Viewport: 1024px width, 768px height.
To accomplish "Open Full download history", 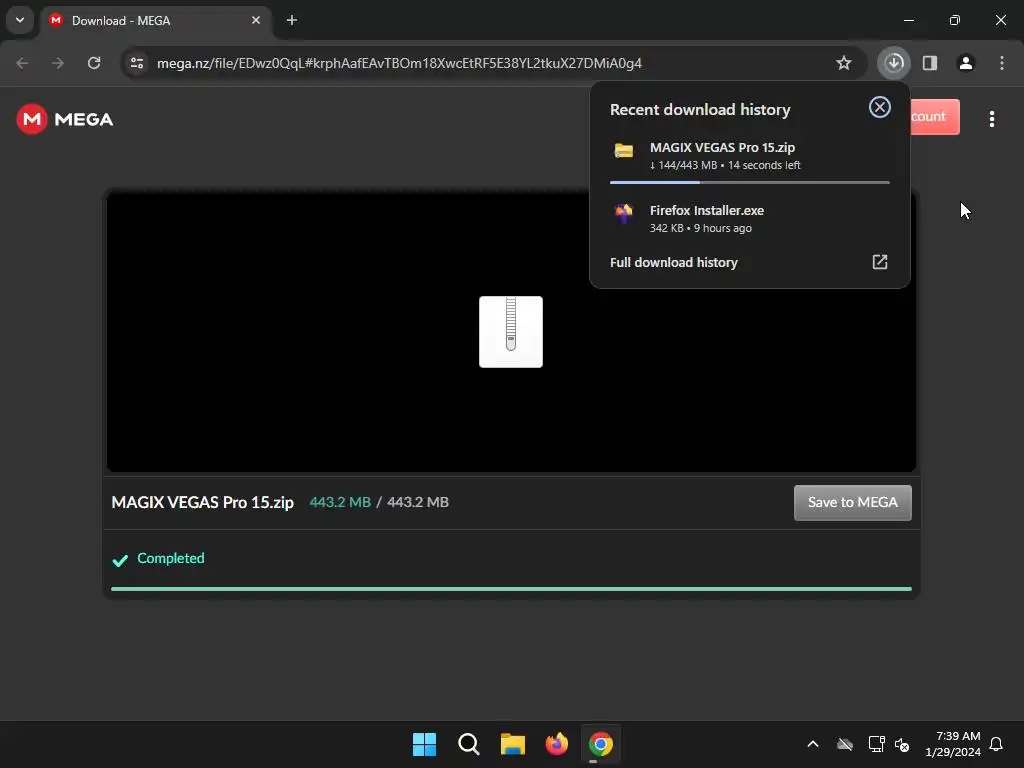I will [x=673, y=263].
